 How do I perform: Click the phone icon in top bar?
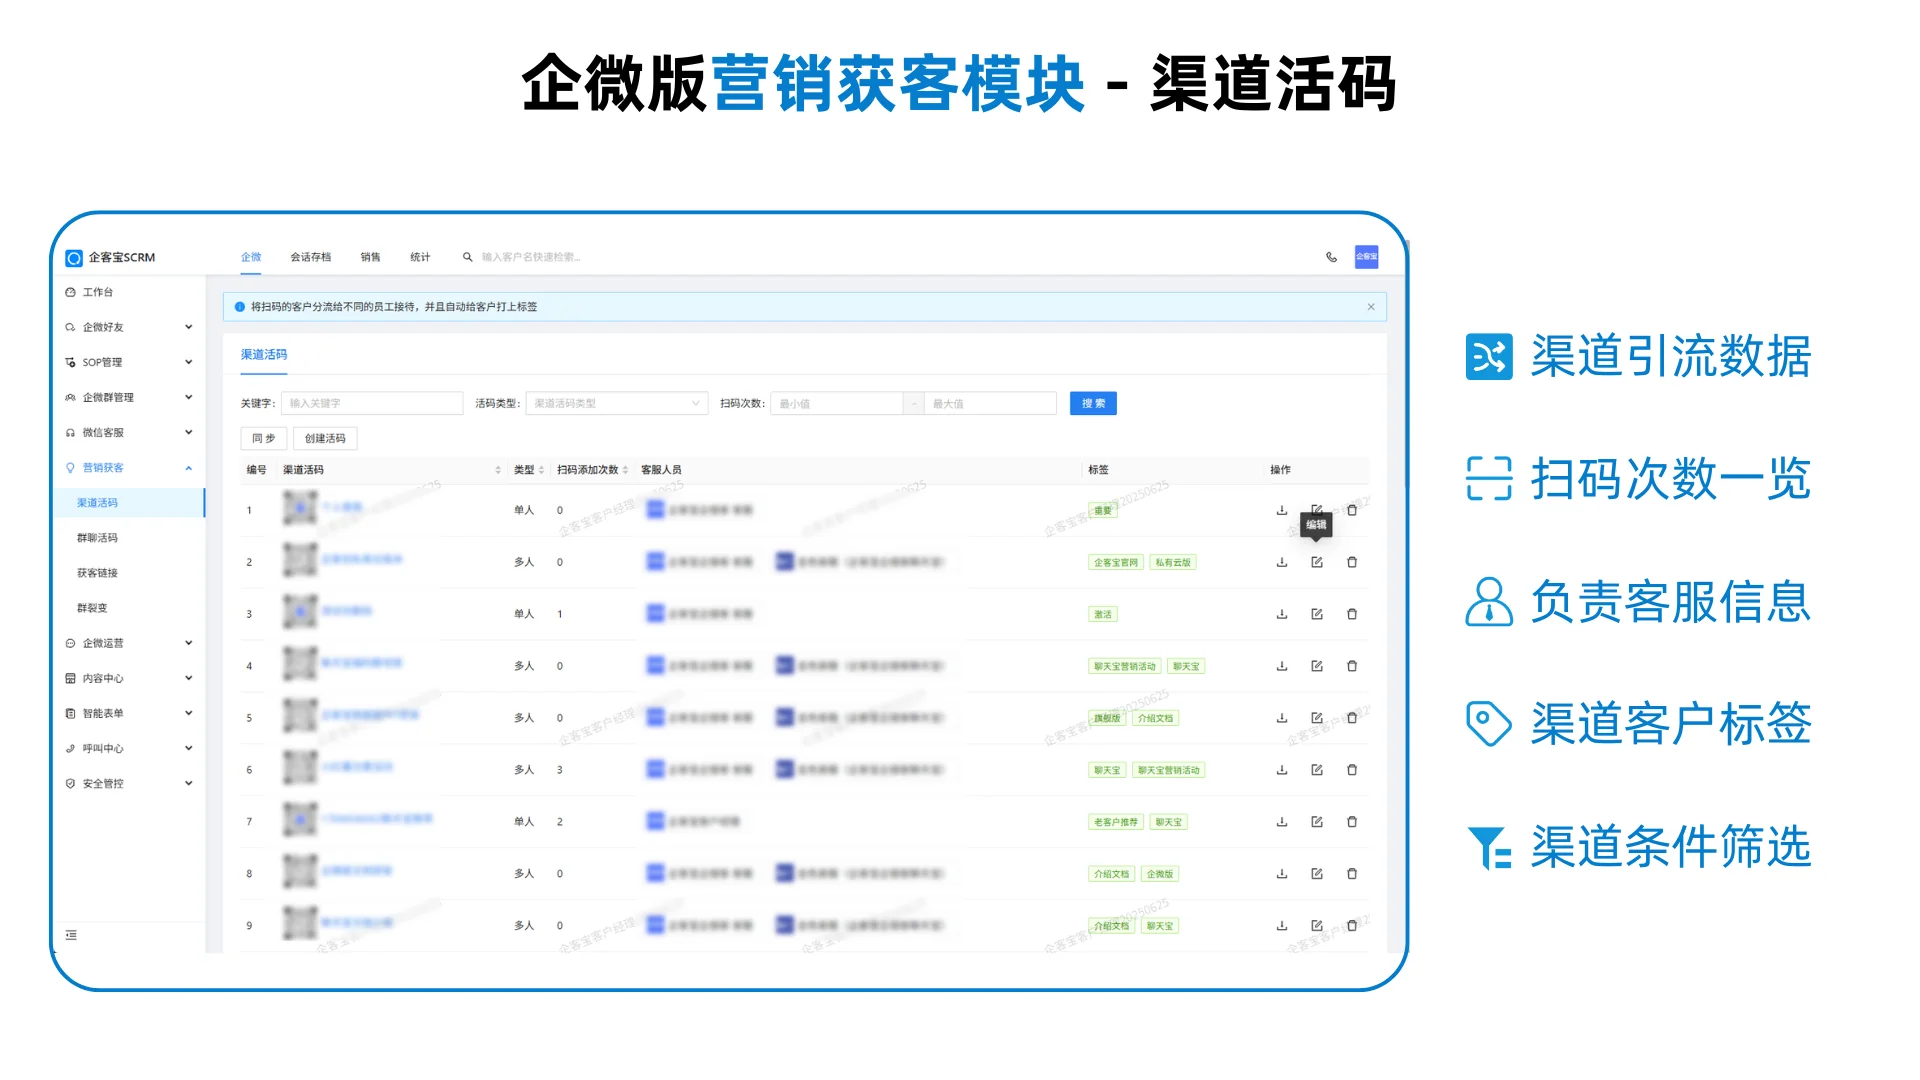point(1331,257)
